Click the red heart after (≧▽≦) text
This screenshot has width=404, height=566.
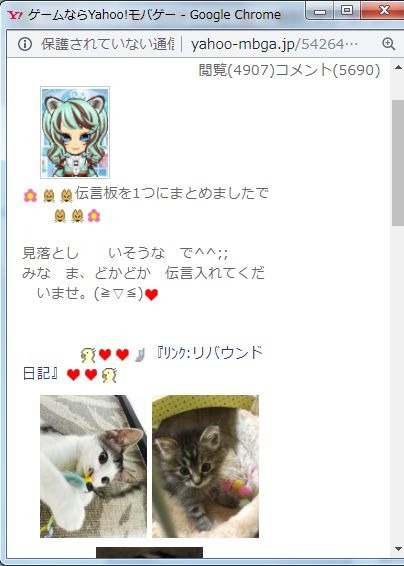(151, 295)
